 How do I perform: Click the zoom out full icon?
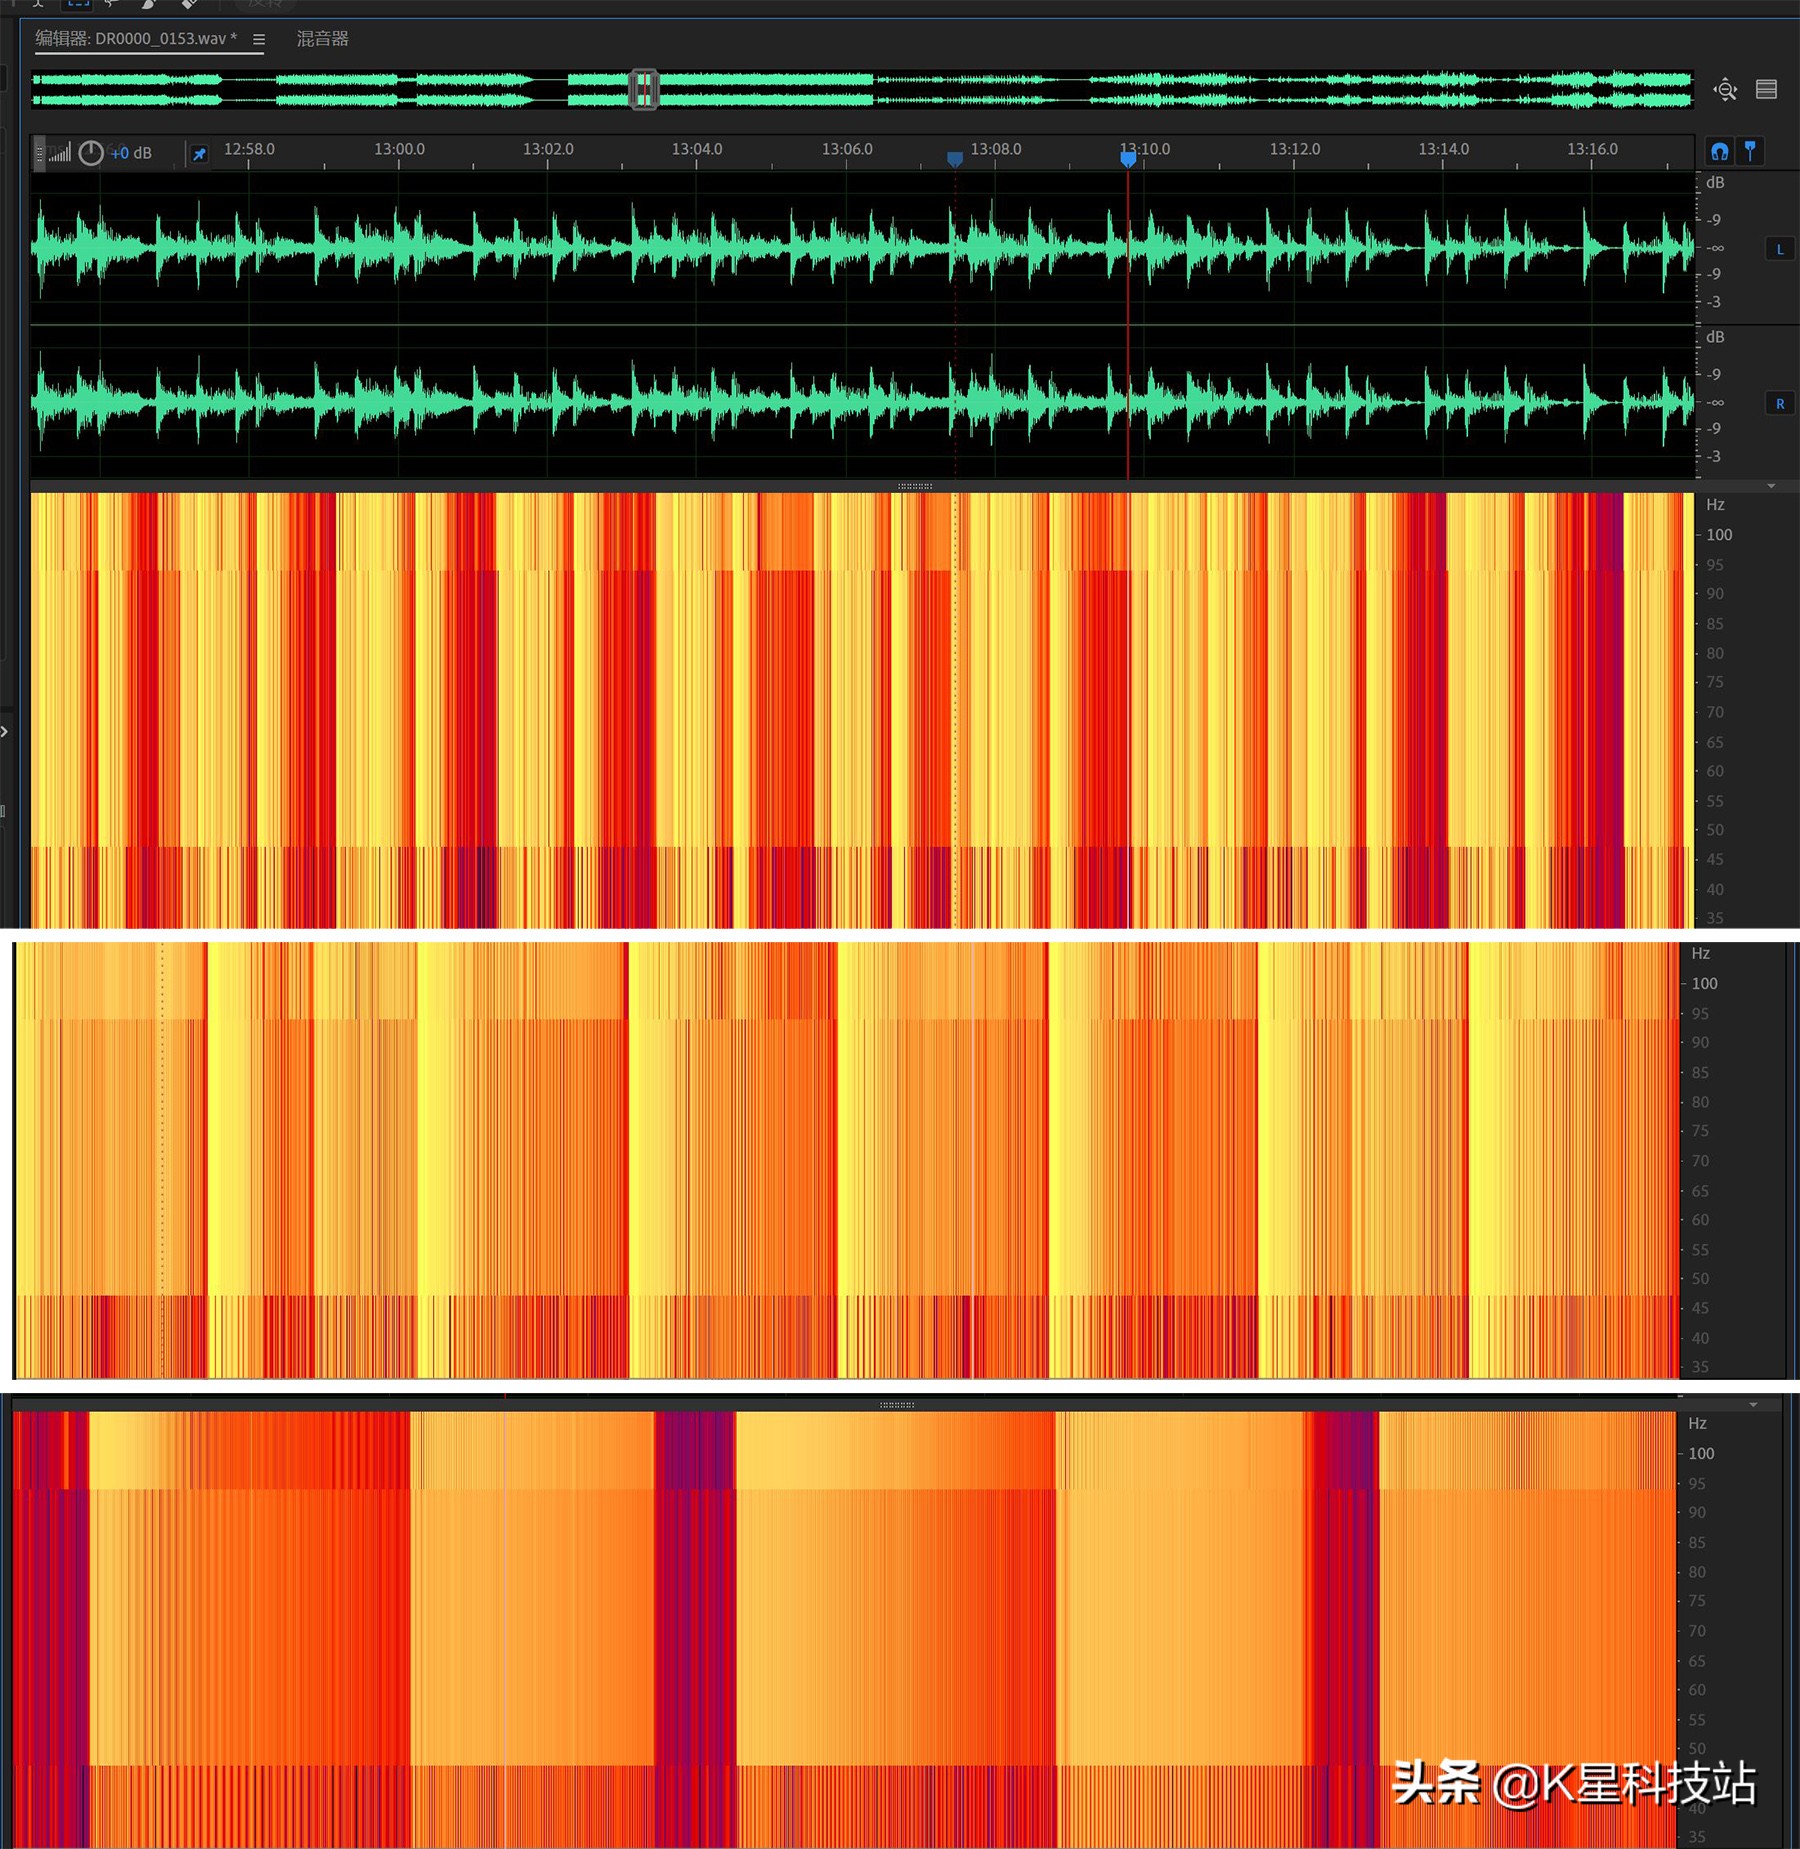pyautogui.click(x=1725, y=90)
